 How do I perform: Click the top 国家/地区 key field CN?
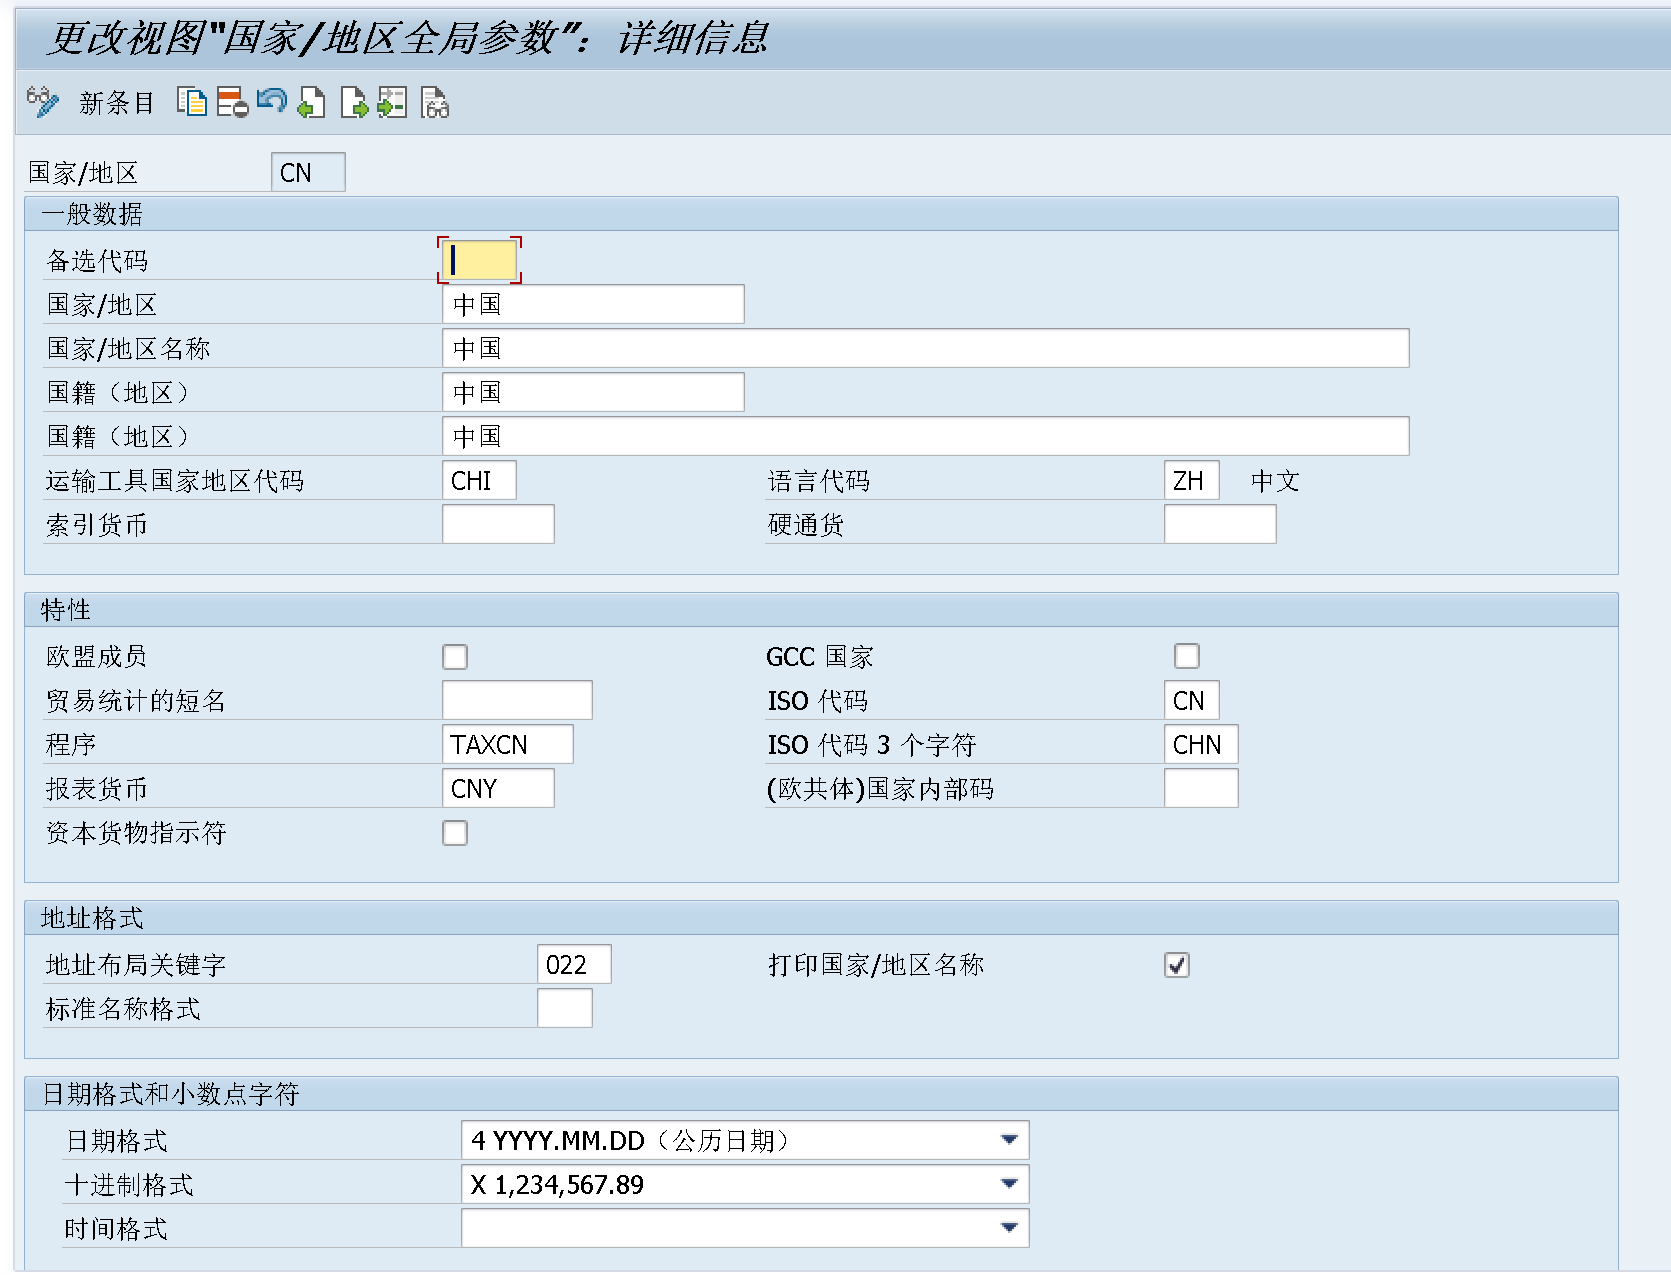click(x=308, y=172)
